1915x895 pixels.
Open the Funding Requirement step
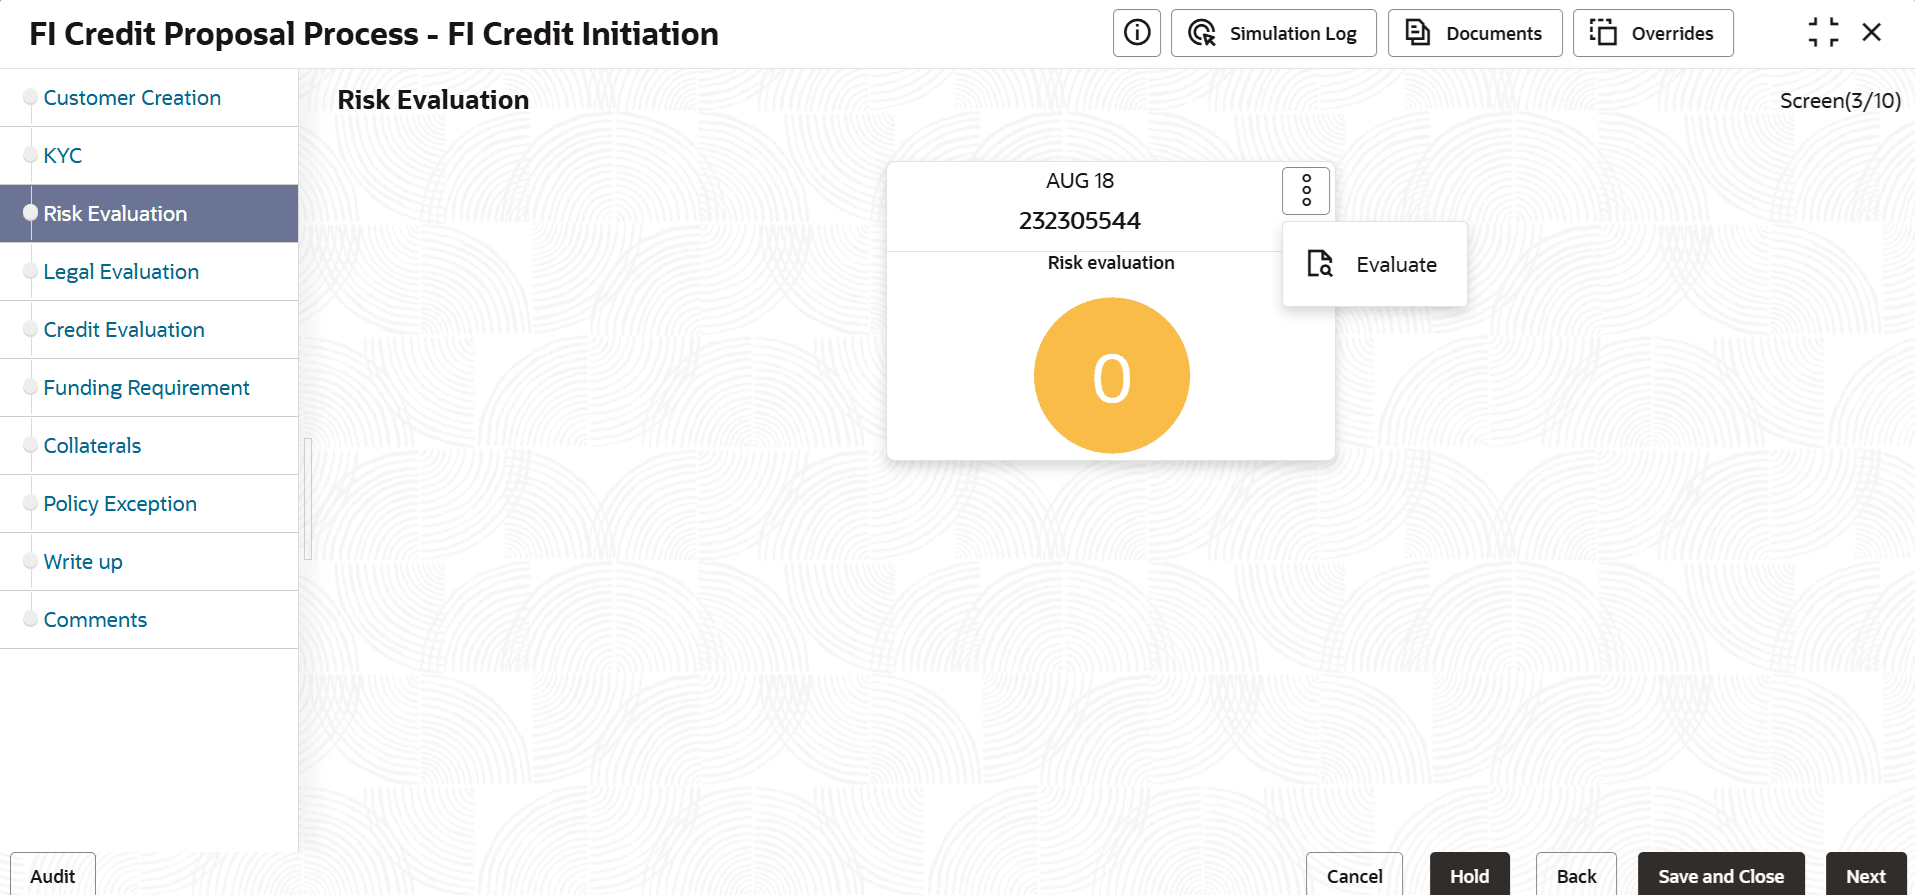coord(146,388)
